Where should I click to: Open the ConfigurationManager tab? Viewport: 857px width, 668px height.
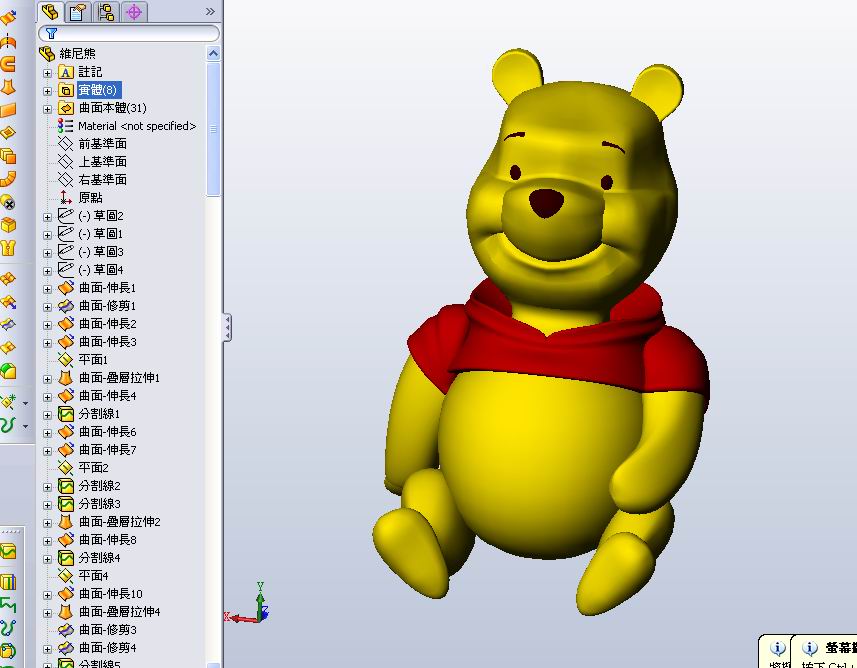pos(107,12)
